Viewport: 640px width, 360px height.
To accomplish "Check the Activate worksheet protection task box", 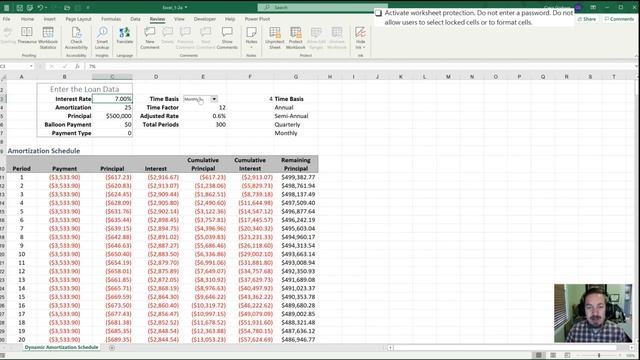I will click(378, 13).
